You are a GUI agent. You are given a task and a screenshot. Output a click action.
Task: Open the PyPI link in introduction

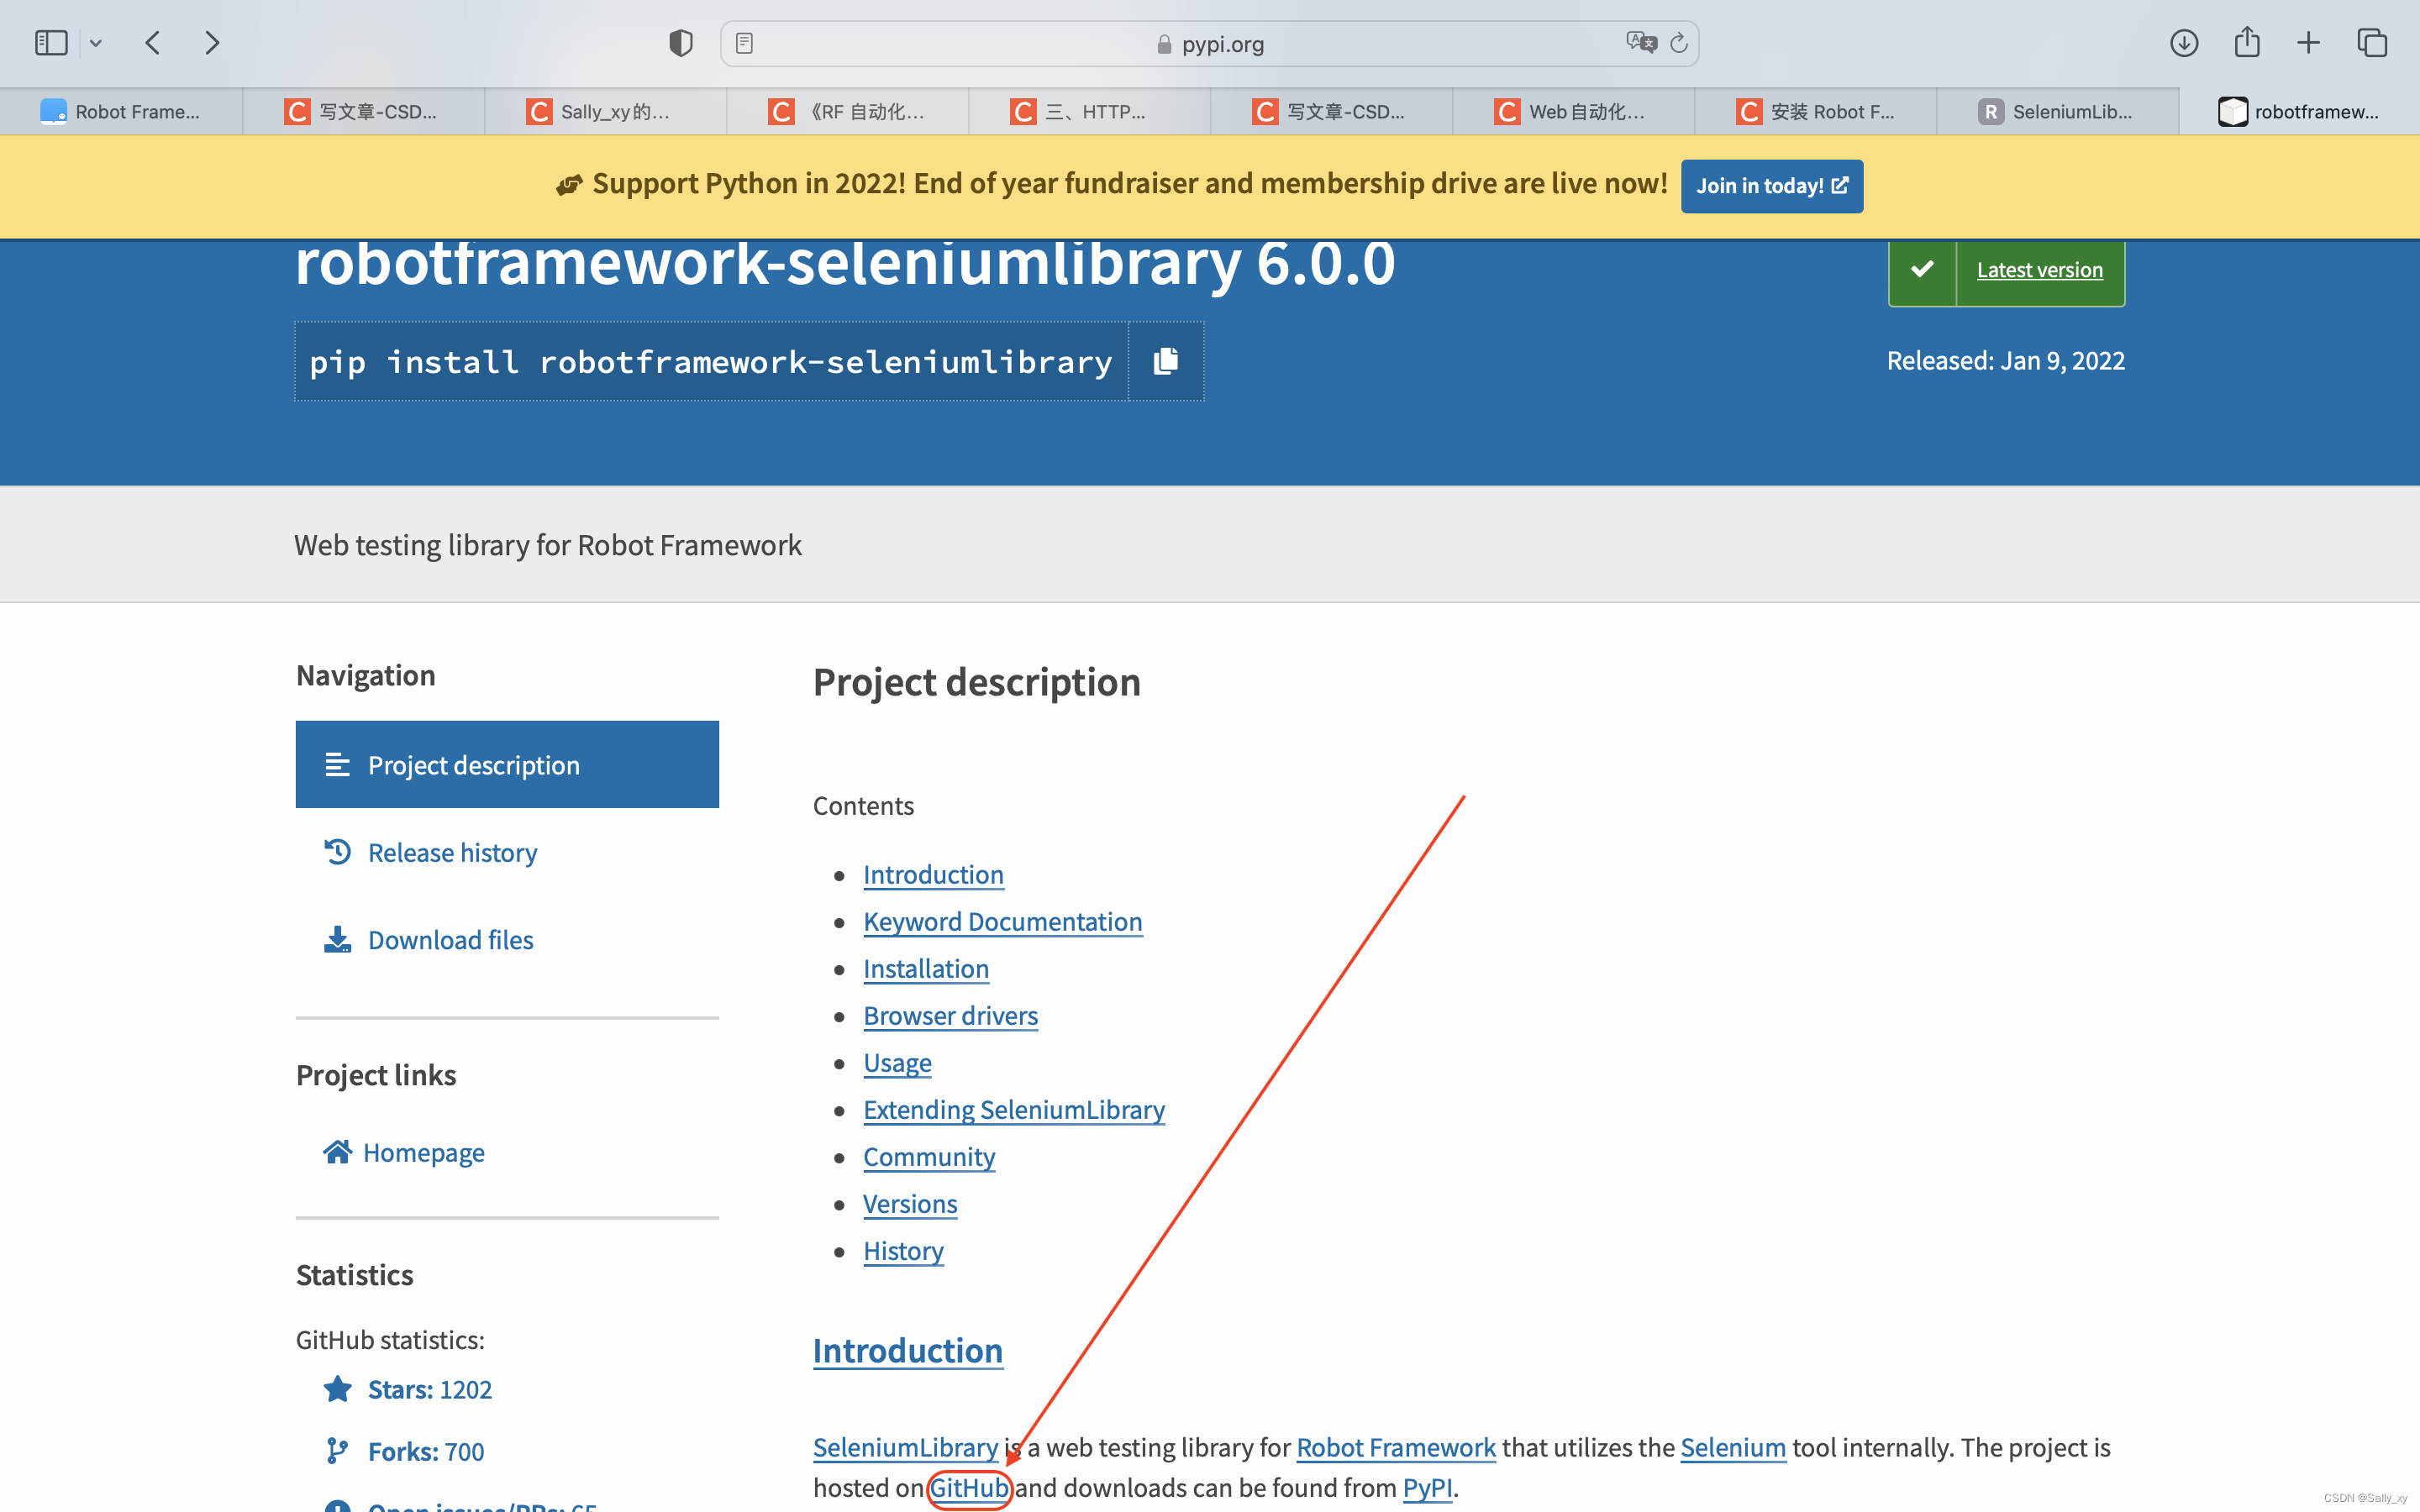(1427, 1488)
